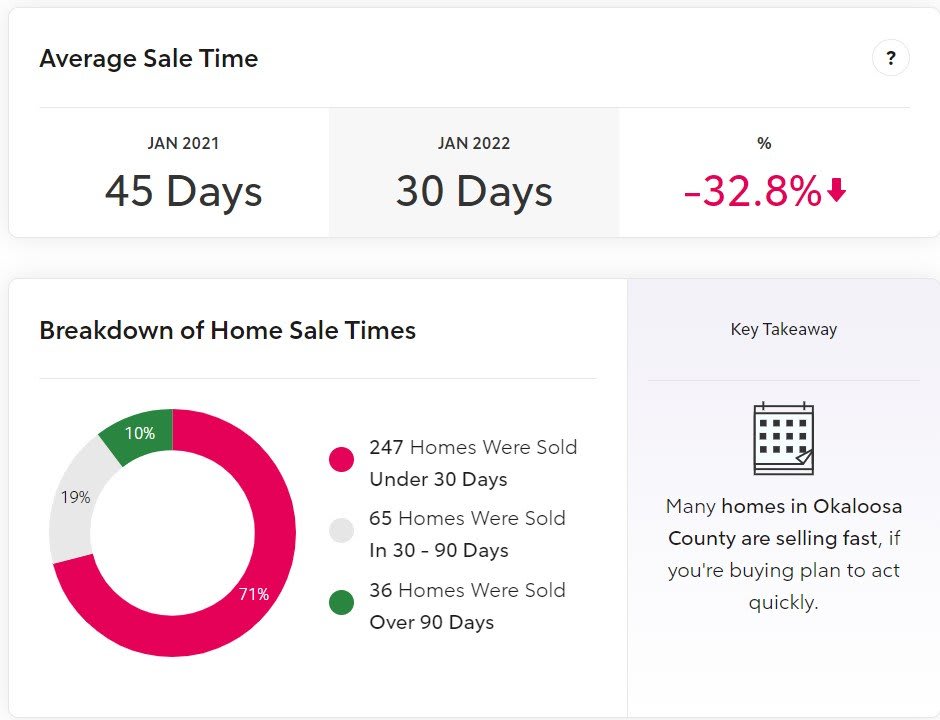Click the Breakdown of Home Sale Times title

pos(227,330)
